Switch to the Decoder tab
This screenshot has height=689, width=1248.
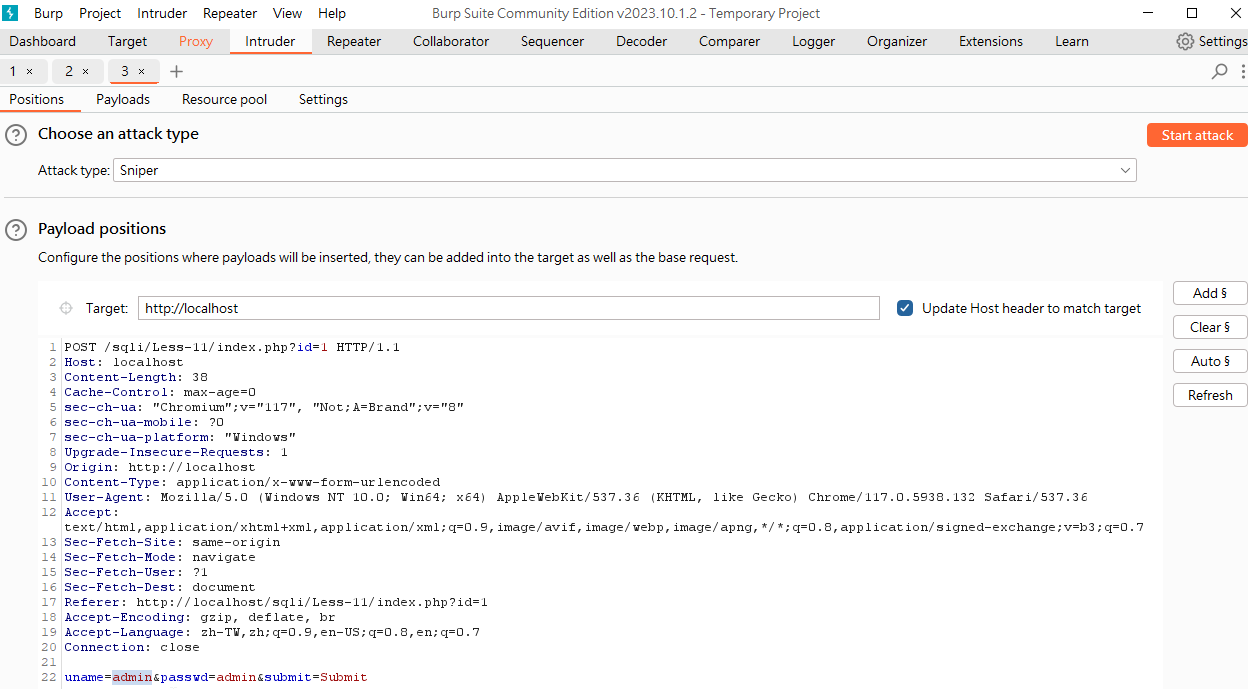click(x=642, y=41)
